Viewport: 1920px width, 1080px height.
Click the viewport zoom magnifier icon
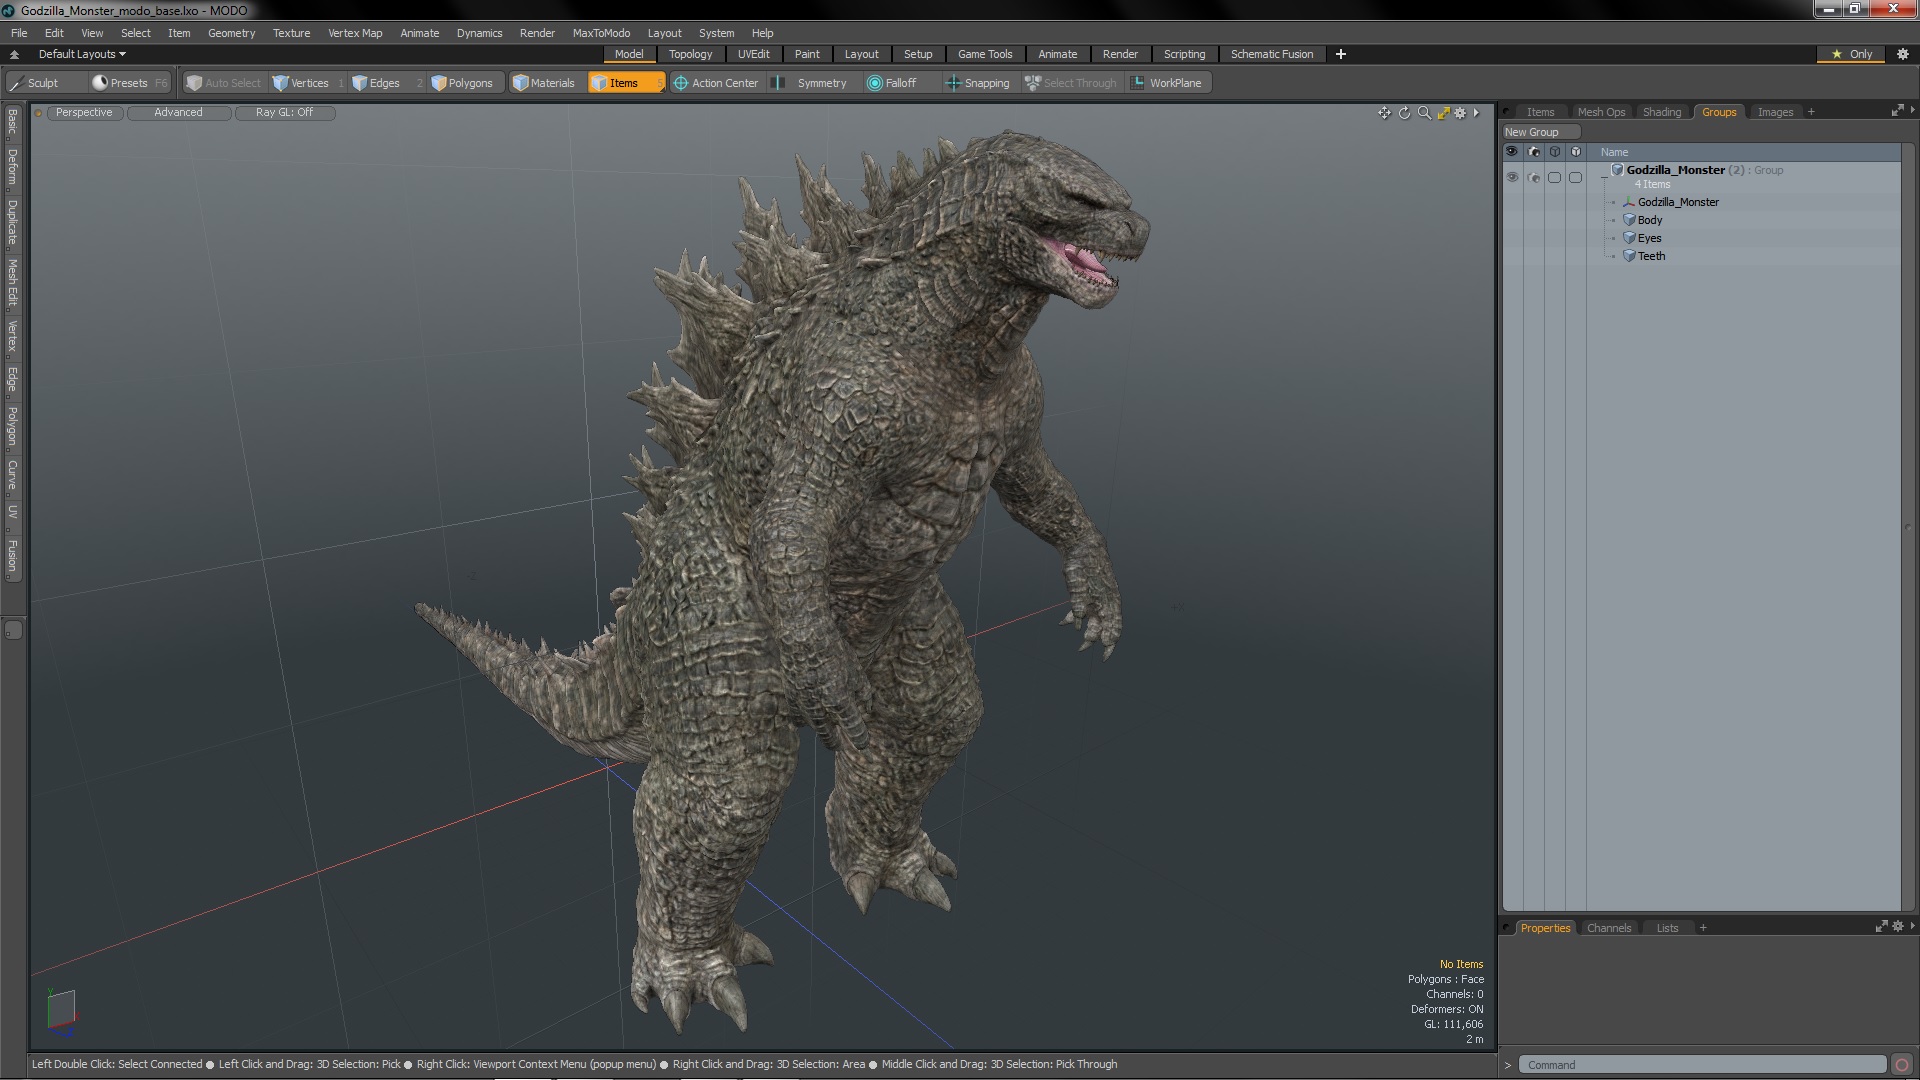click(1424, 113)
